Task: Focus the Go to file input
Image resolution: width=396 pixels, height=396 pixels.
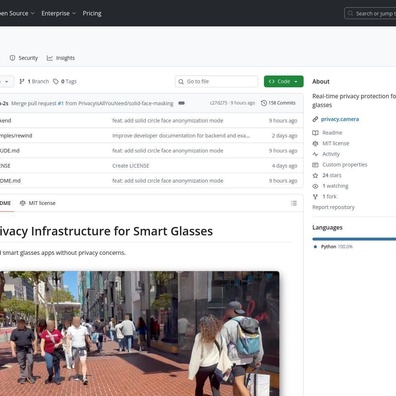Action: [216, 81]
